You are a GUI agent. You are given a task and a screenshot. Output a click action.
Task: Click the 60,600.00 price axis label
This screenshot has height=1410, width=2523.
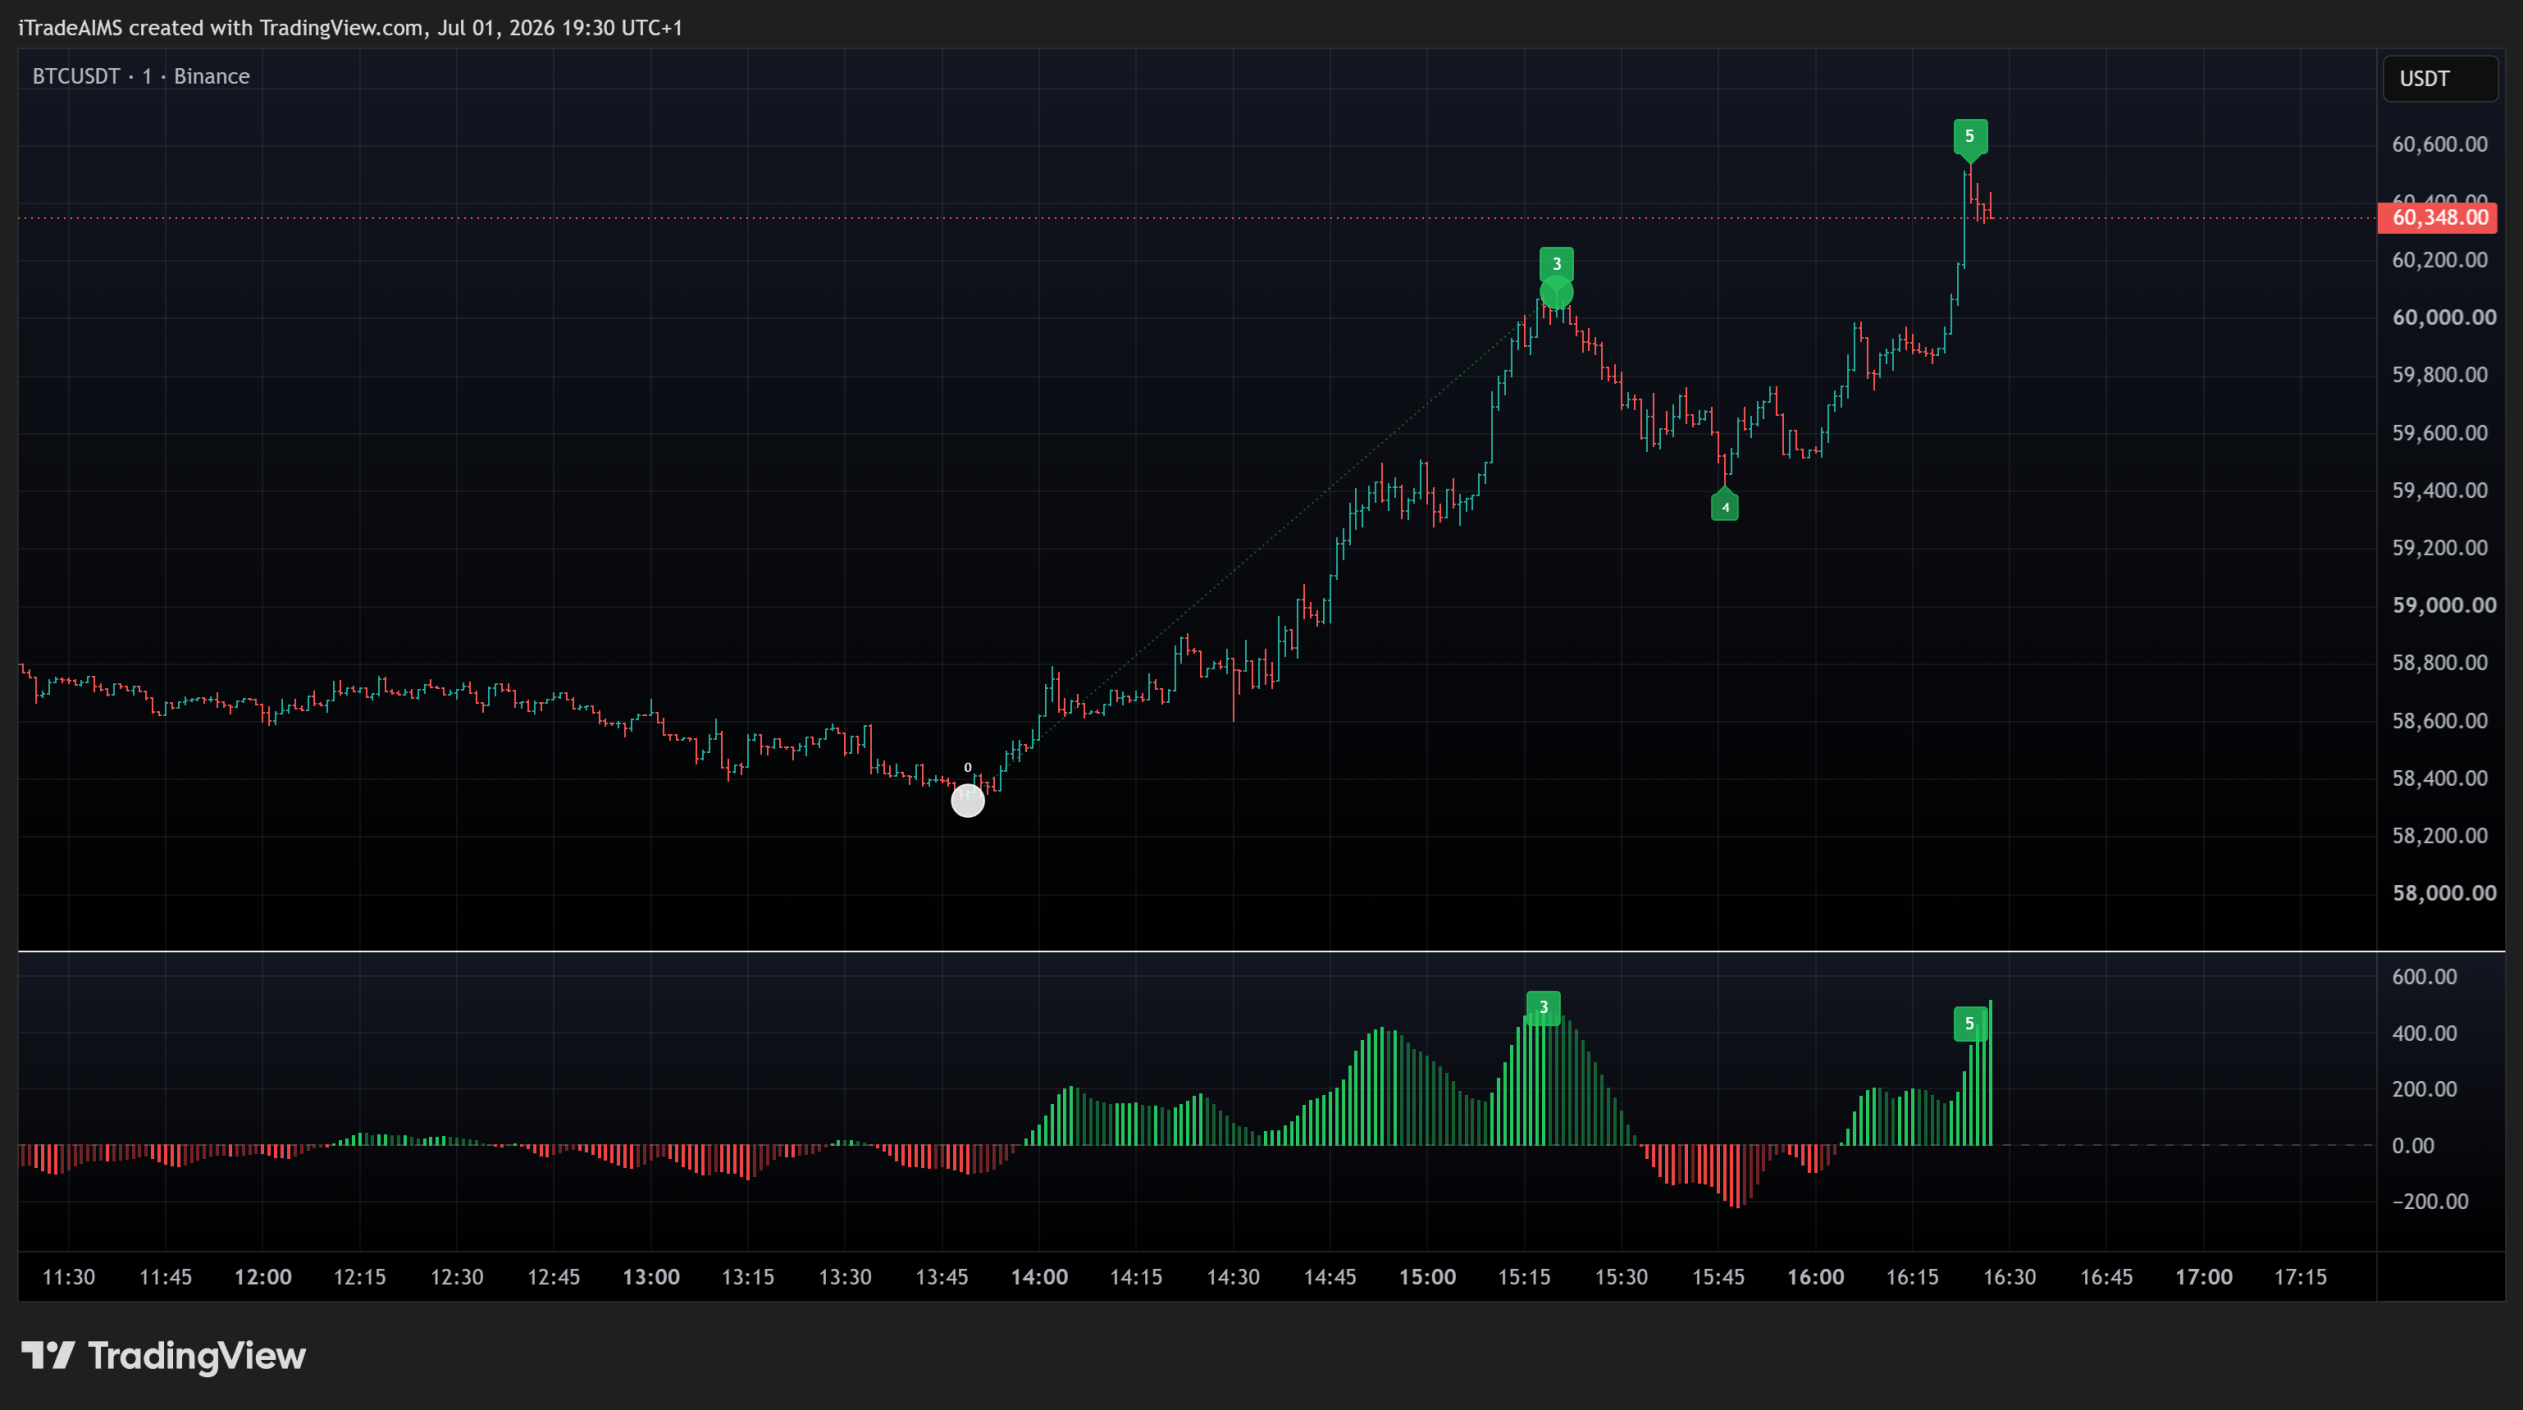tap(2439, 144)
